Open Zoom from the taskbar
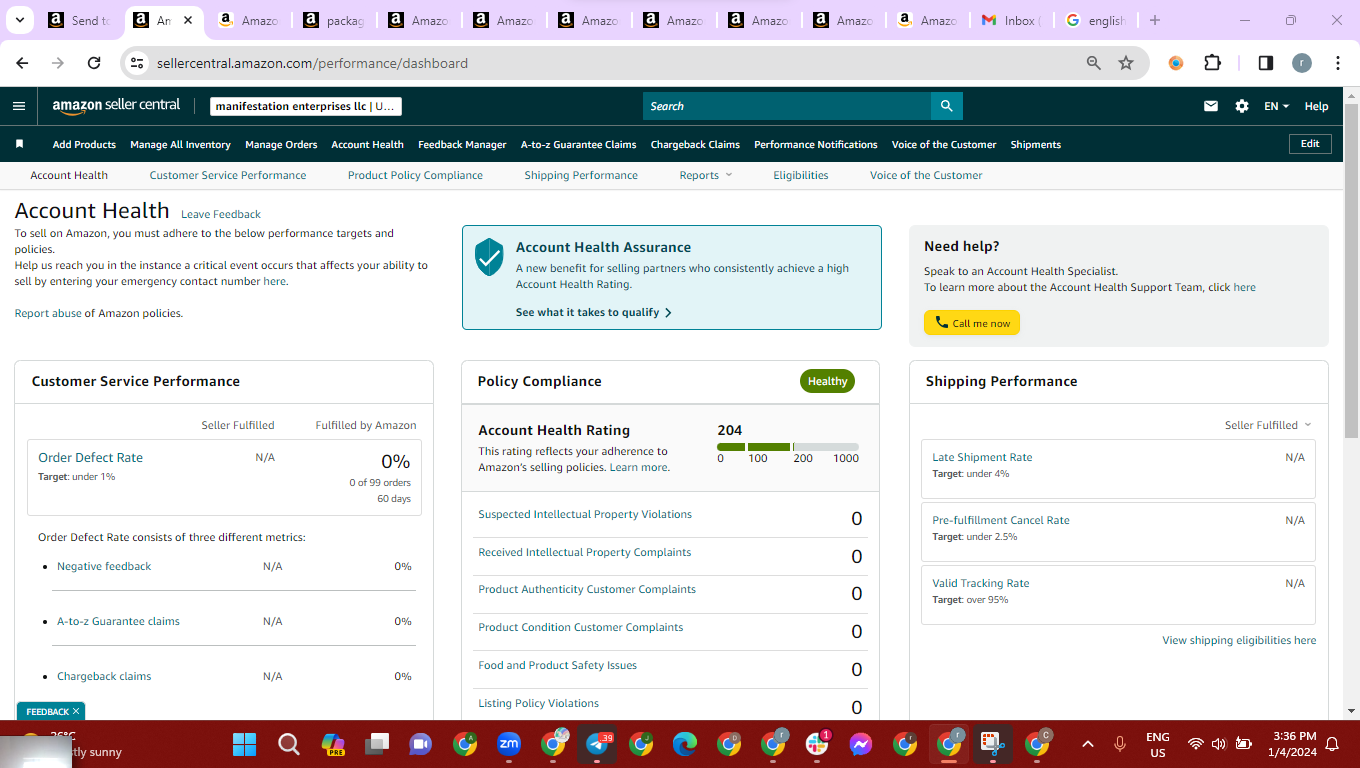 point(509,744)
